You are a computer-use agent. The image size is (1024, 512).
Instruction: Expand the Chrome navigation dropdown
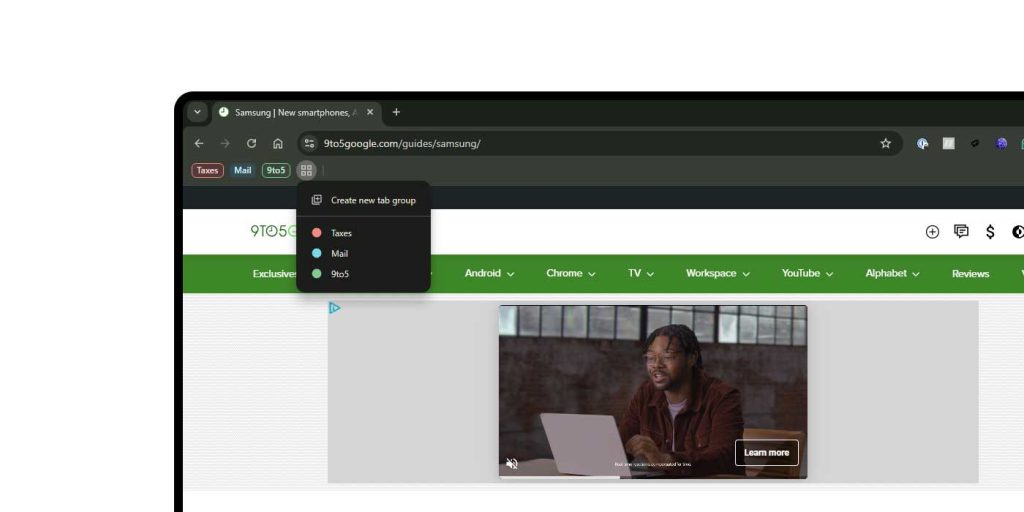570,273
